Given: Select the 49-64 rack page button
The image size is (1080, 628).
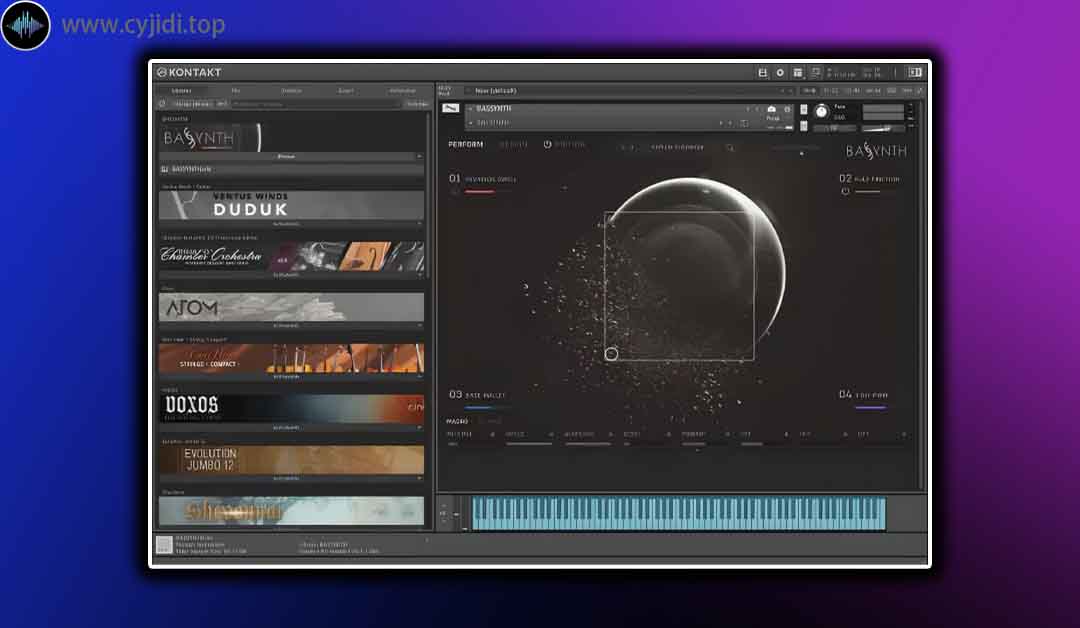Looking at the screenshot, I should [873, 91].
